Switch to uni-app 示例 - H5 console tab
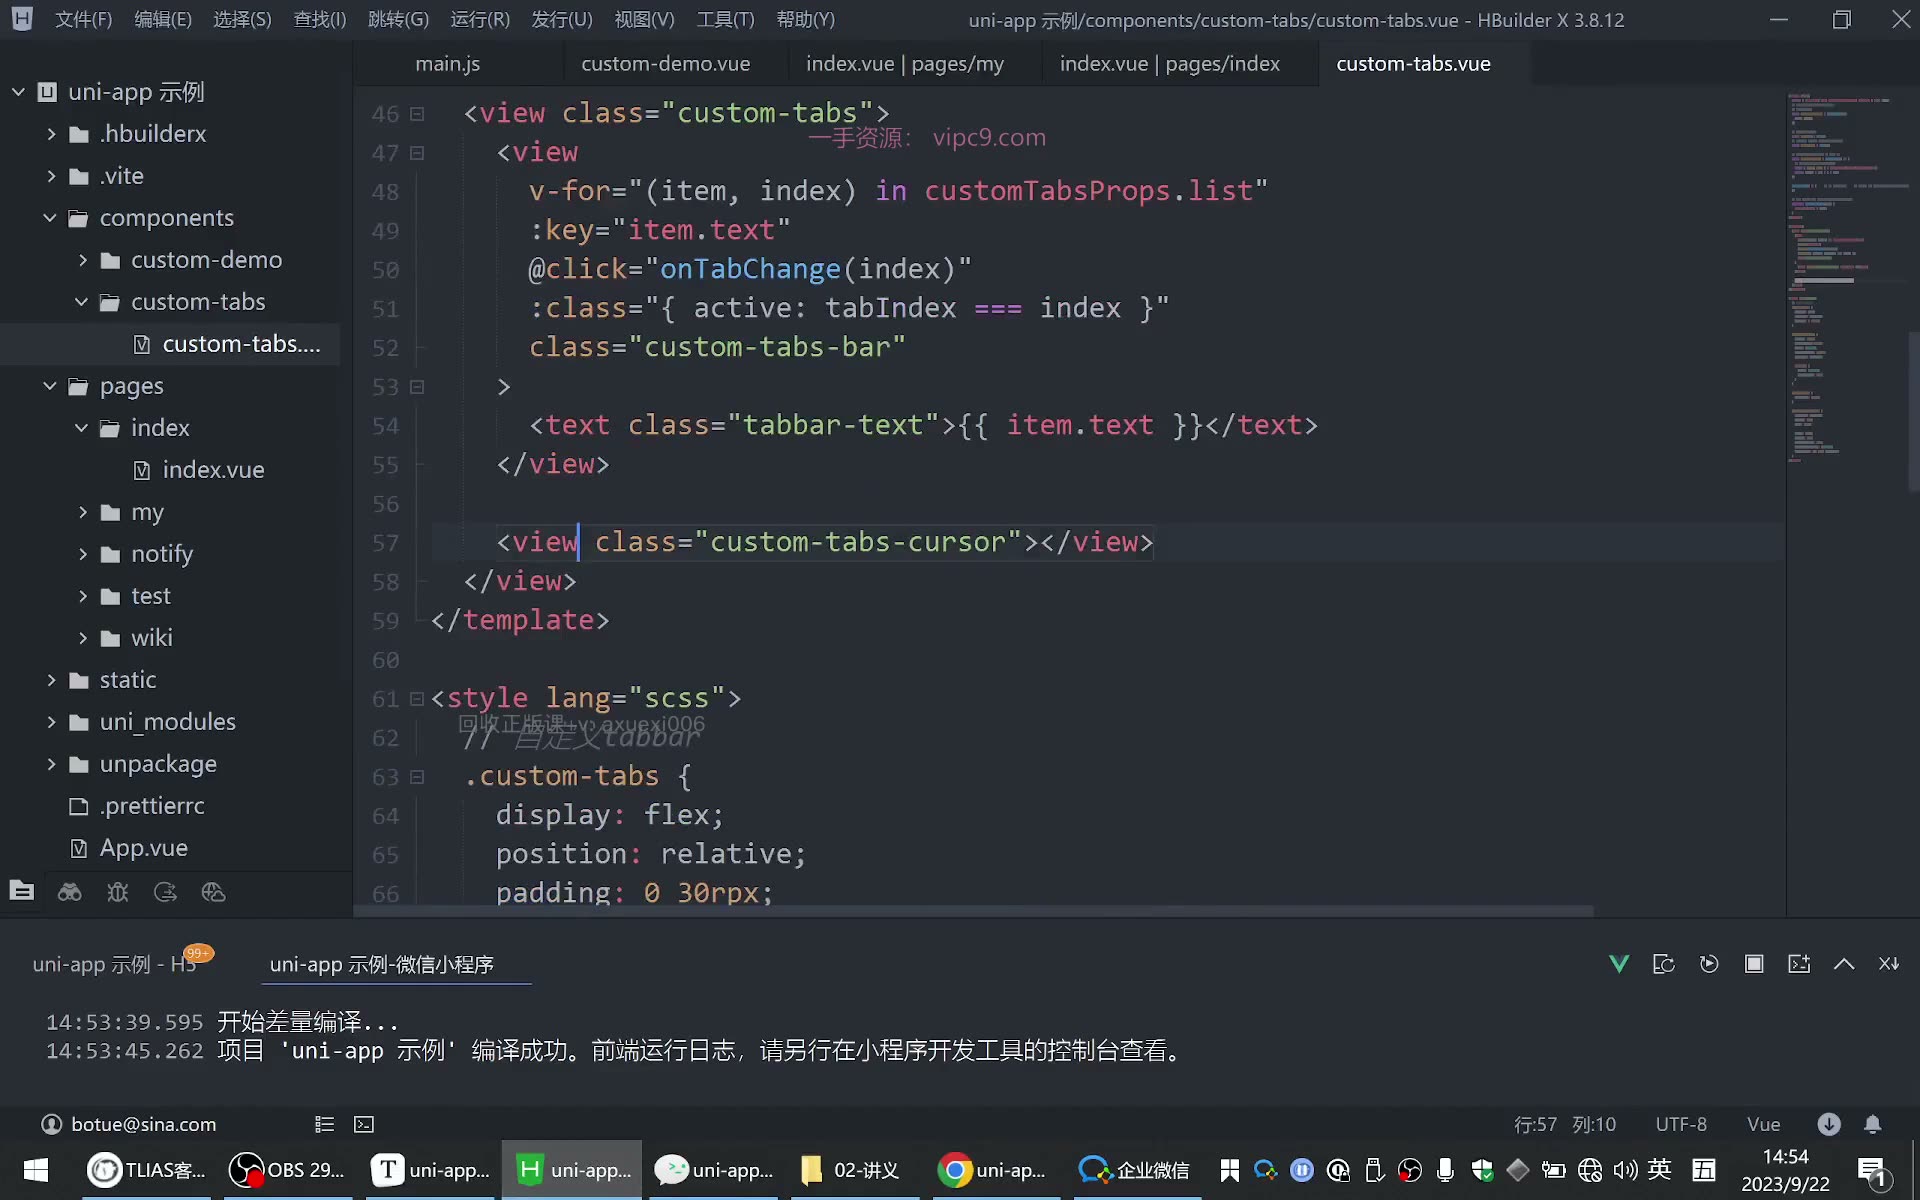Image resolution: width=1920 pixels, height=1200 pixels. point(114,964)
